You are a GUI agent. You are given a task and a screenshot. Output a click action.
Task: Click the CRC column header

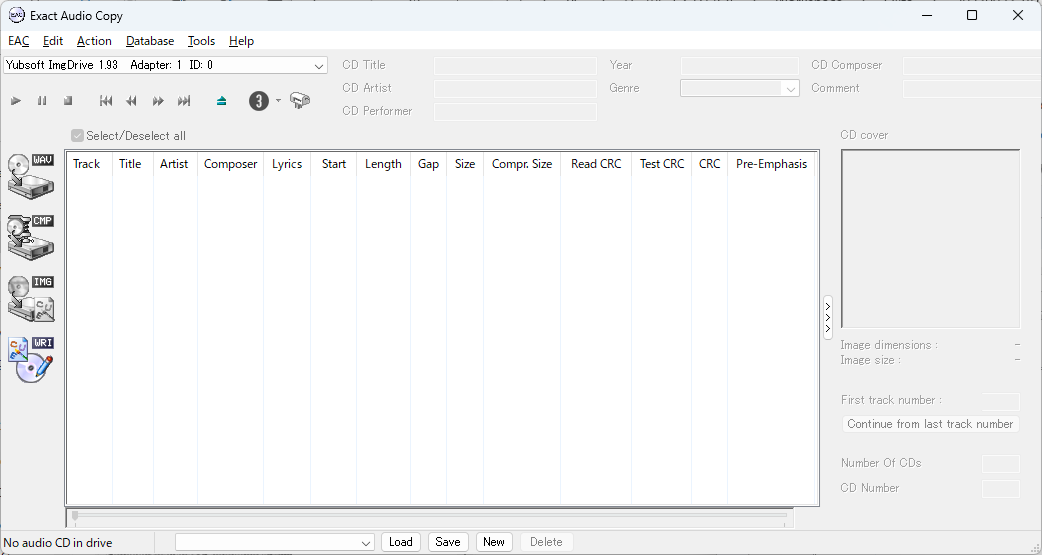[710, 164]
